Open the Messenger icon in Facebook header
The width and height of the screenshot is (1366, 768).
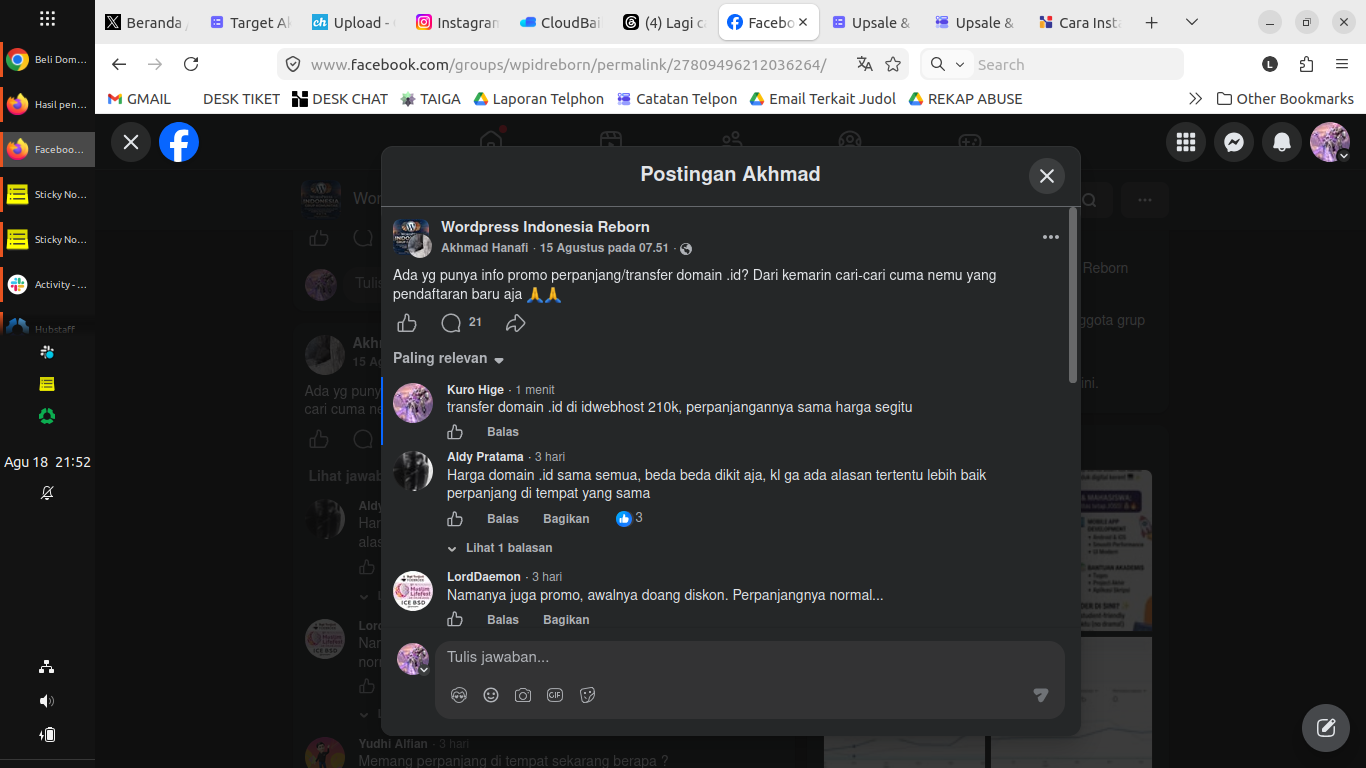coord(1234,142)
